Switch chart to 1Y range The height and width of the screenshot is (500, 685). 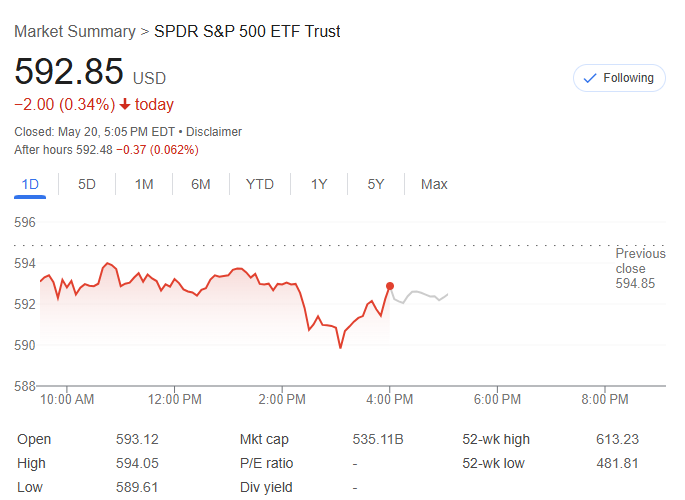click(319, 184)
